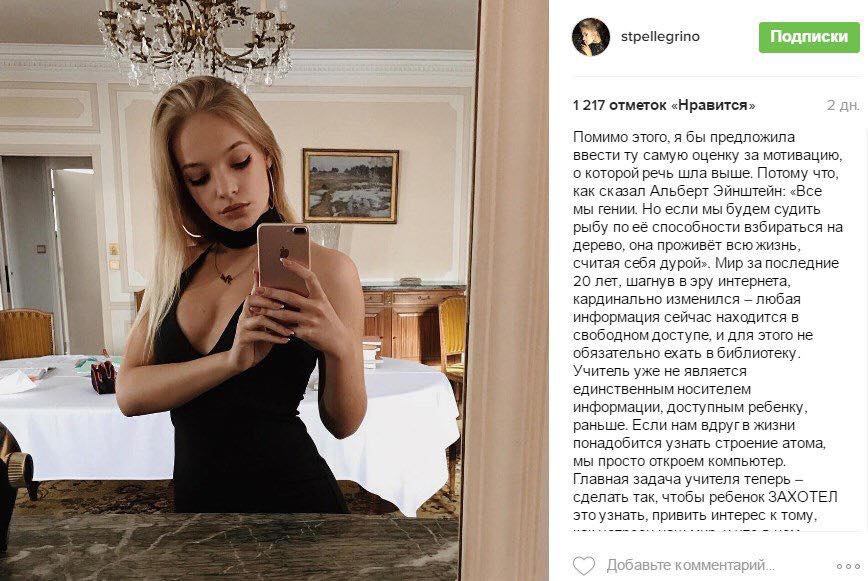Open the three-dot more options menu

pyautogui.click(x=848, y=566)
